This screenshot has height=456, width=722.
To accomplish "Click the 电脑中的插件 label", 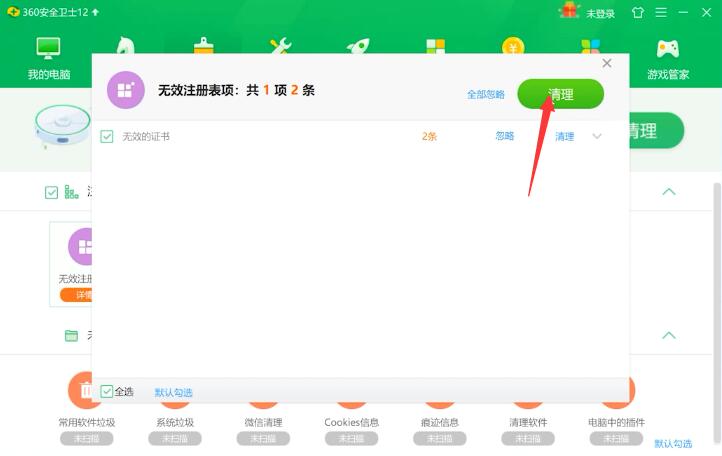I will pyautogui.click(x=616, y=422).
